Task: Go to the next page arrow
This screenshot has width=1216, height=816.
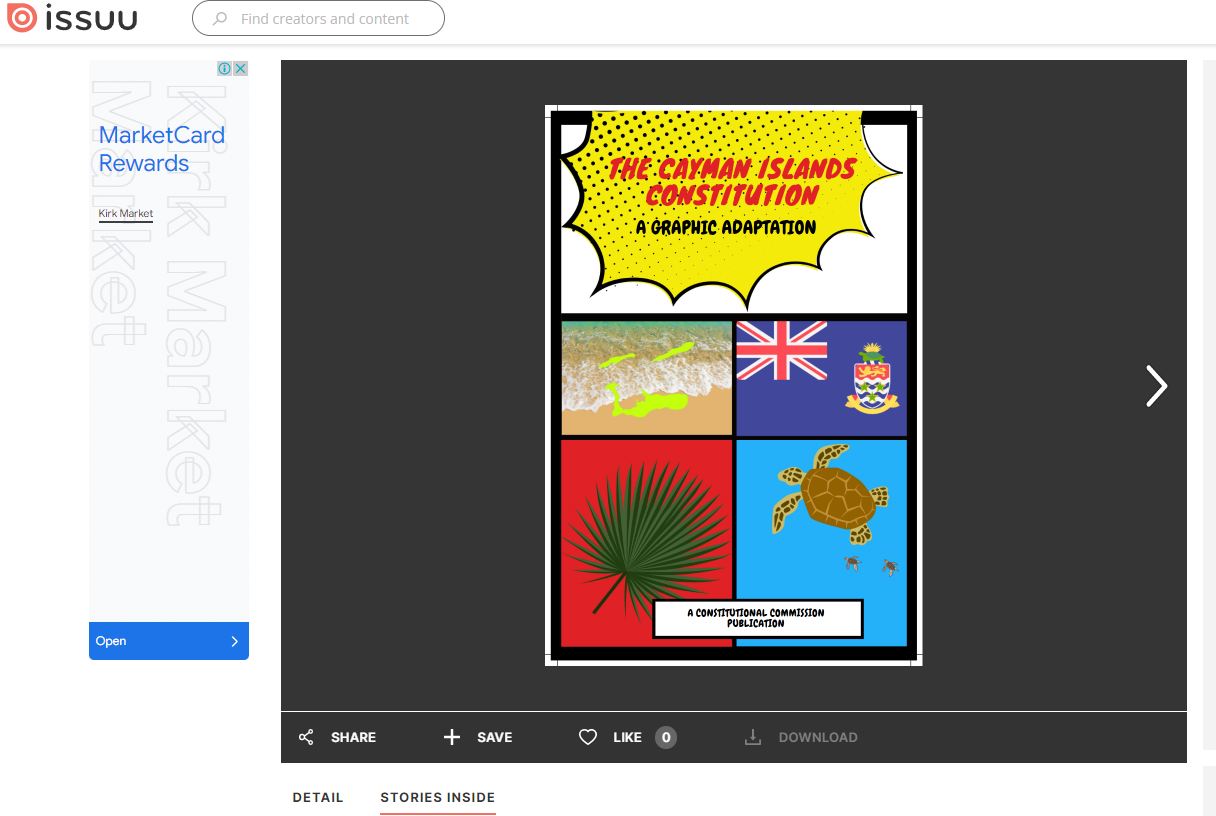Action: click(x=1156, y=386)
